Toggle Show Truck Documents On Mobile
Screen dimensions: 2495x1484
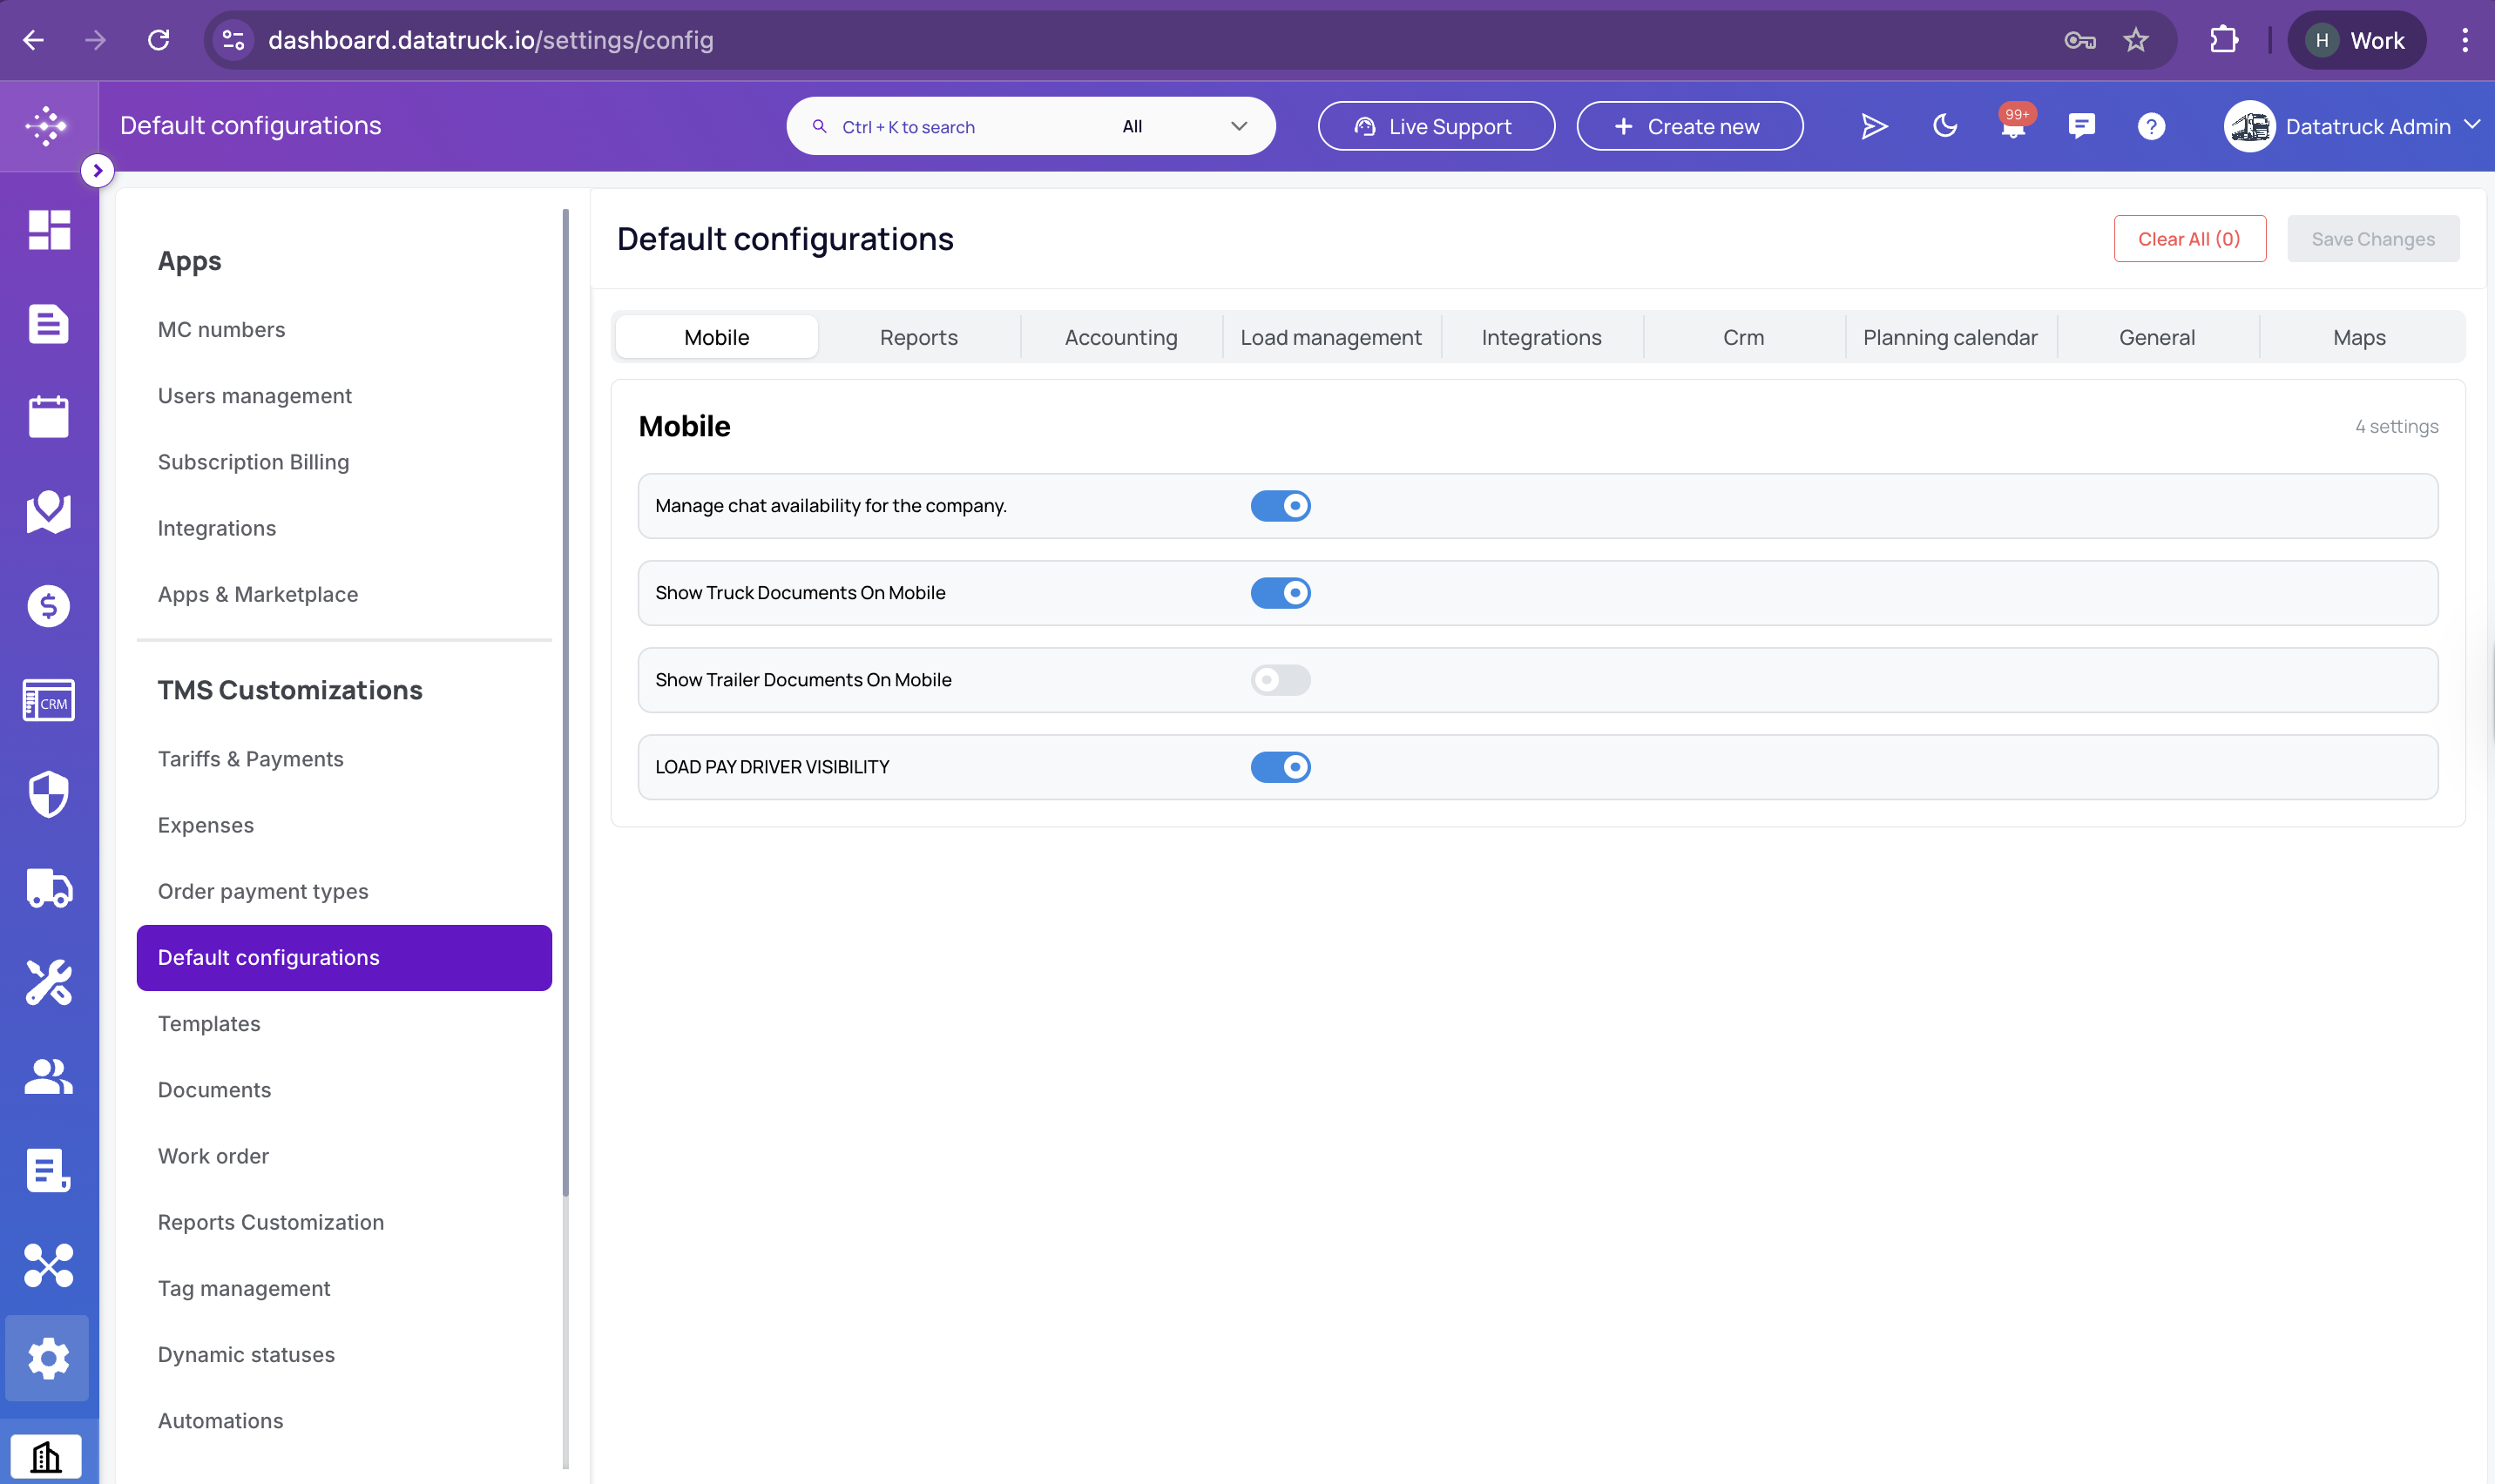1280,593
